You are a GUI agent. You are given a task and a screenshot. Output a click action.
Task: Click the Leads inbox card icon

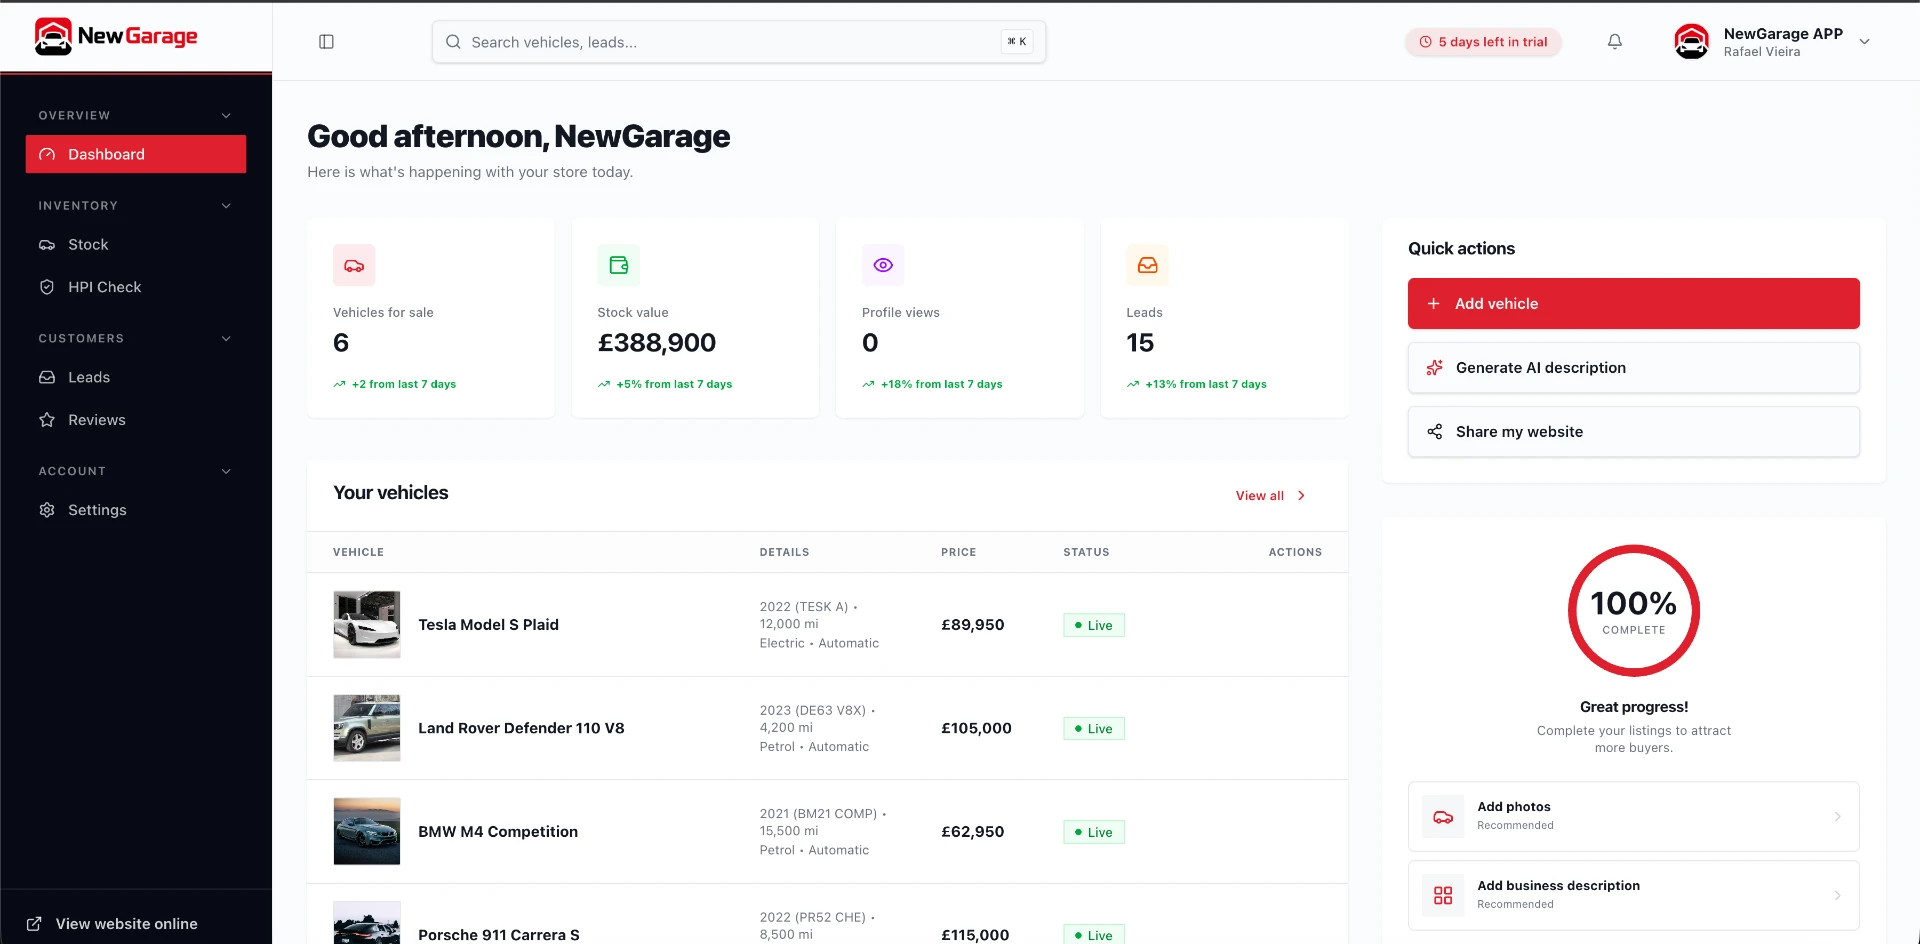(1148, 265)
